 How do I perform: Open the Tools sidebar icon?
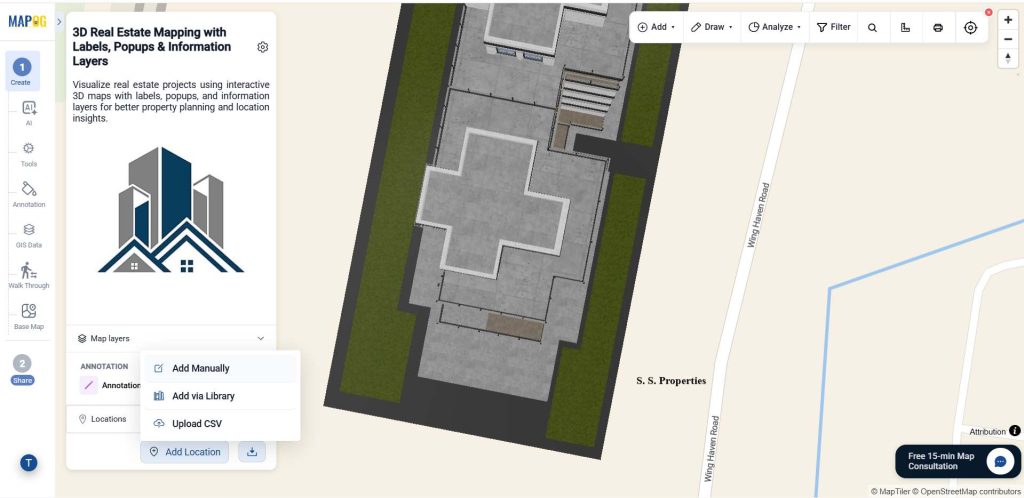[29, 154]
